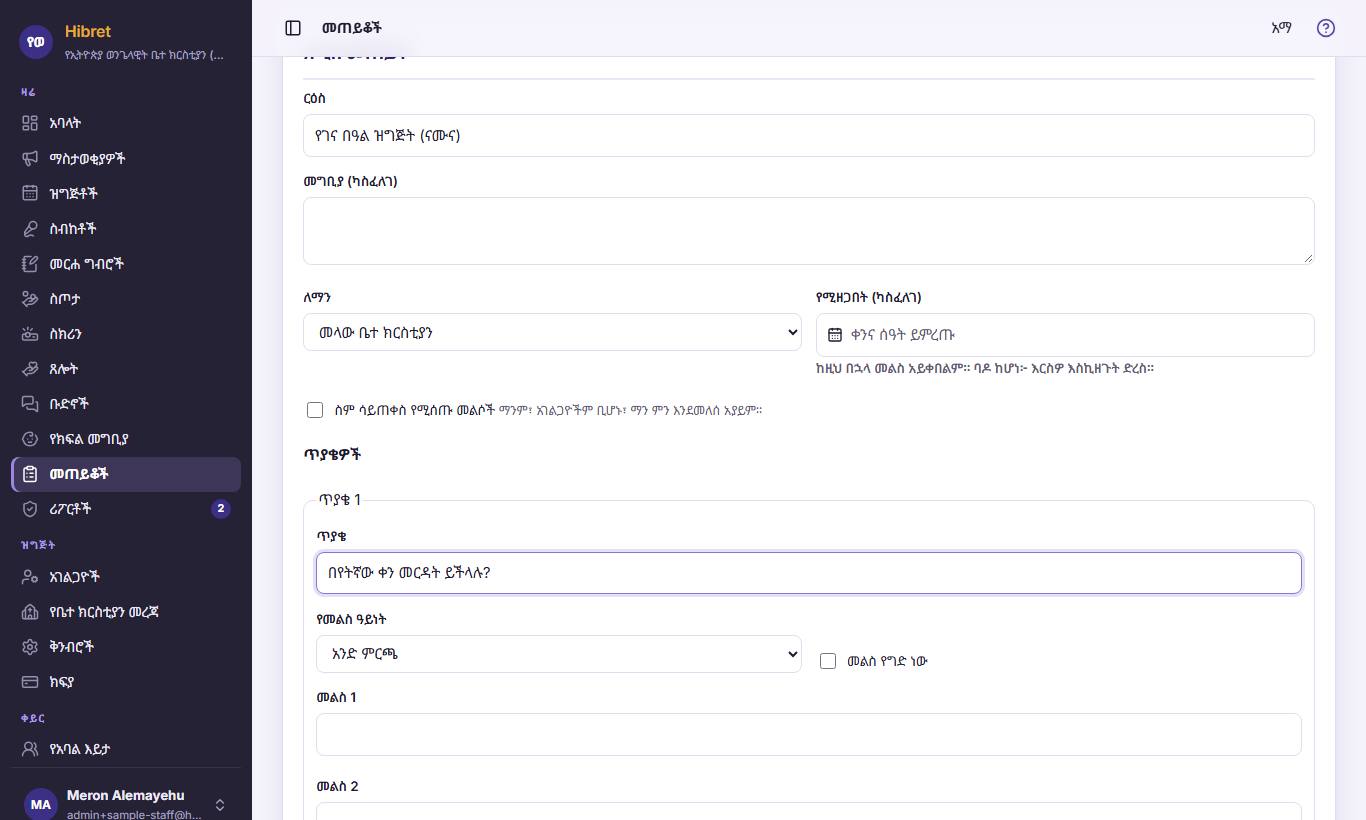Go to ሪፖርቶች menu item
Image resolution: width=1366 pixels, height=820 pixels.
126,509
